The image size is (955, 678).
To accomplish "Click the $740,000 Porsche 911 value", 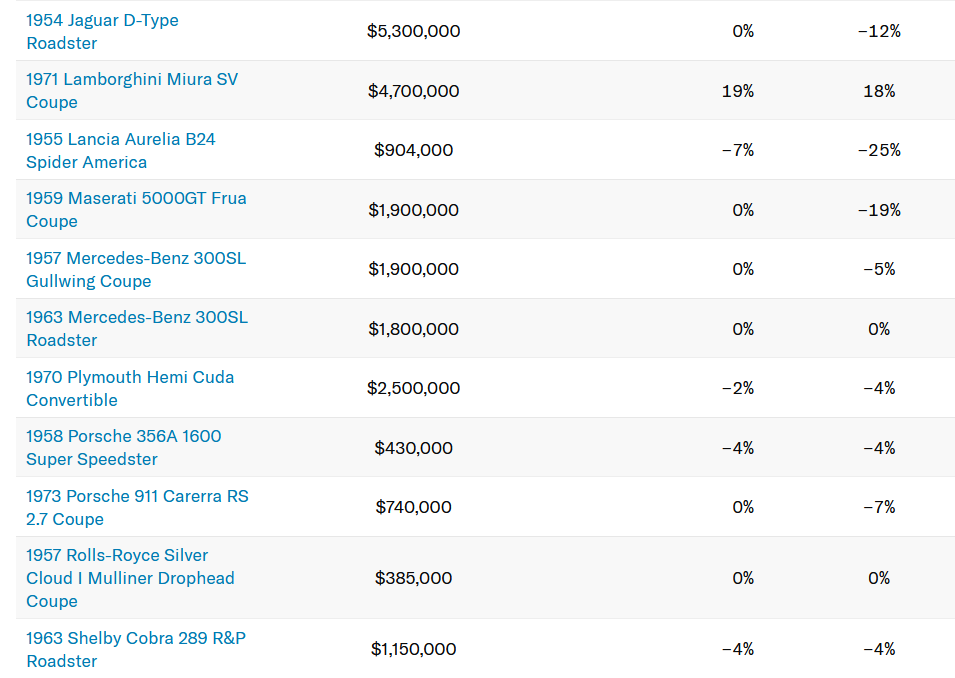I will point(413,507).
